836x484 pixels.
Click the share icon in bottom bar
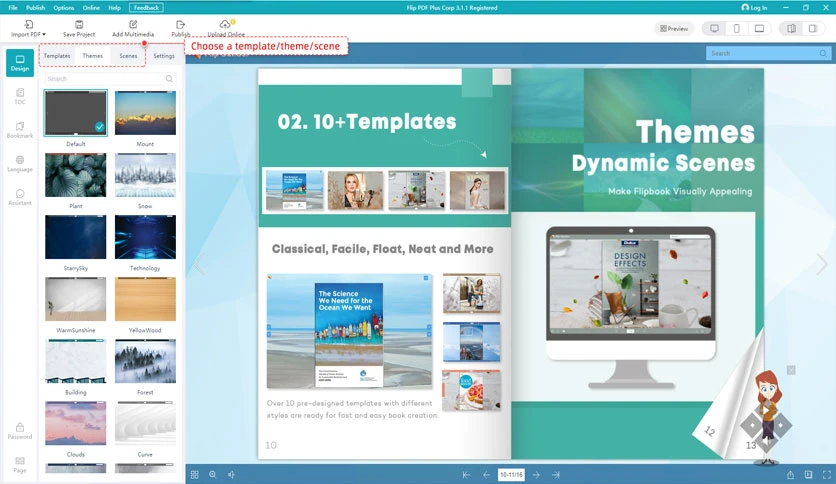pyautogui.click(x=790, y=474)
